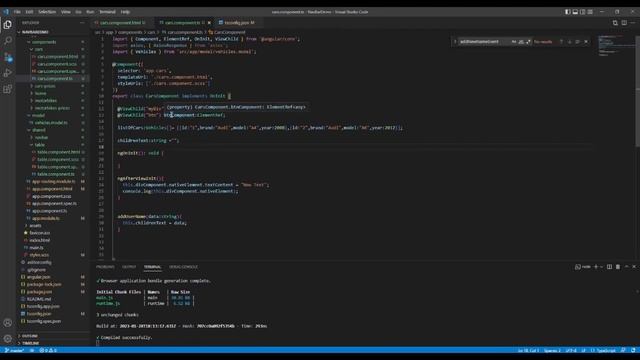This screenshot has width=640, height=360.
Task: Open editor More Actions ellipsis
Action: (x=633, y=23)
